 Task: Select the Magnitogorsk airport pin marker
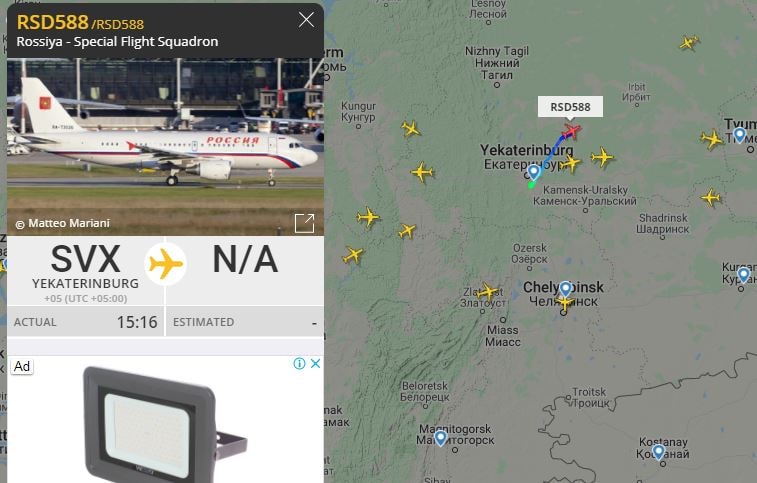[x=440, y=438]
